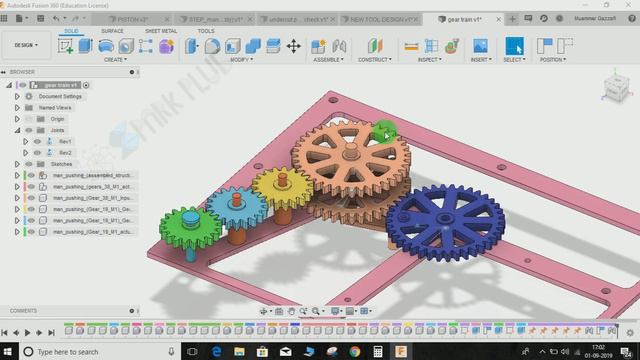Viewport: 640px width, 360px height.
Task: Click the Capture Position icon
Action: click(544, 46)
